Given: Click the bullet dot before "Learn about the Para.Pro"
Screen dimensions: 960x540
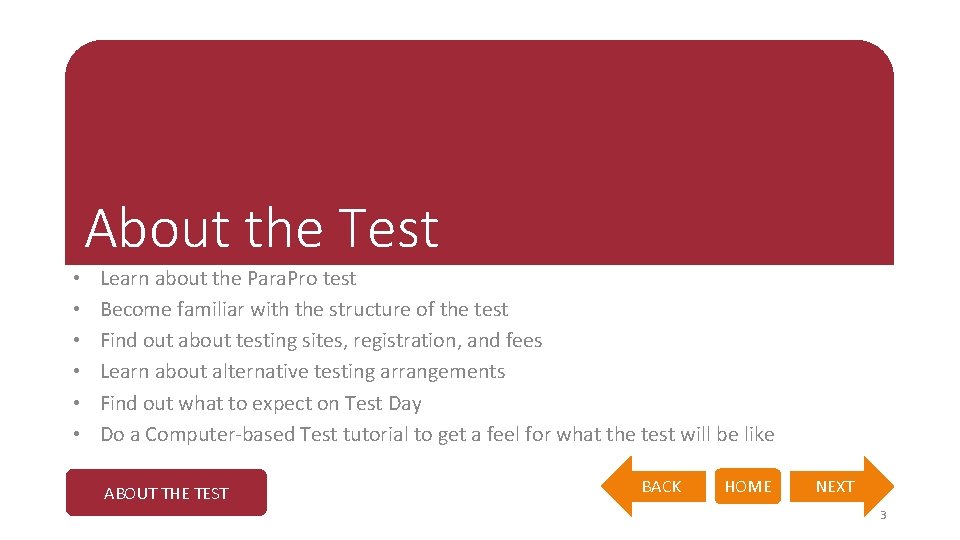Looking at the screenshot, I should tap(75, 279).
